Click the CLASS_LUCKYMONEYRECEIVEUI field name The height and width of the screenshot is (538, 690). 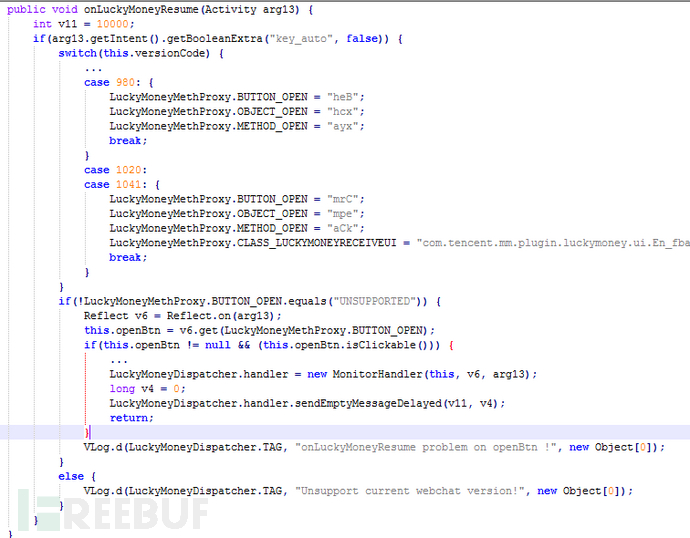click(x=317, y=243)
